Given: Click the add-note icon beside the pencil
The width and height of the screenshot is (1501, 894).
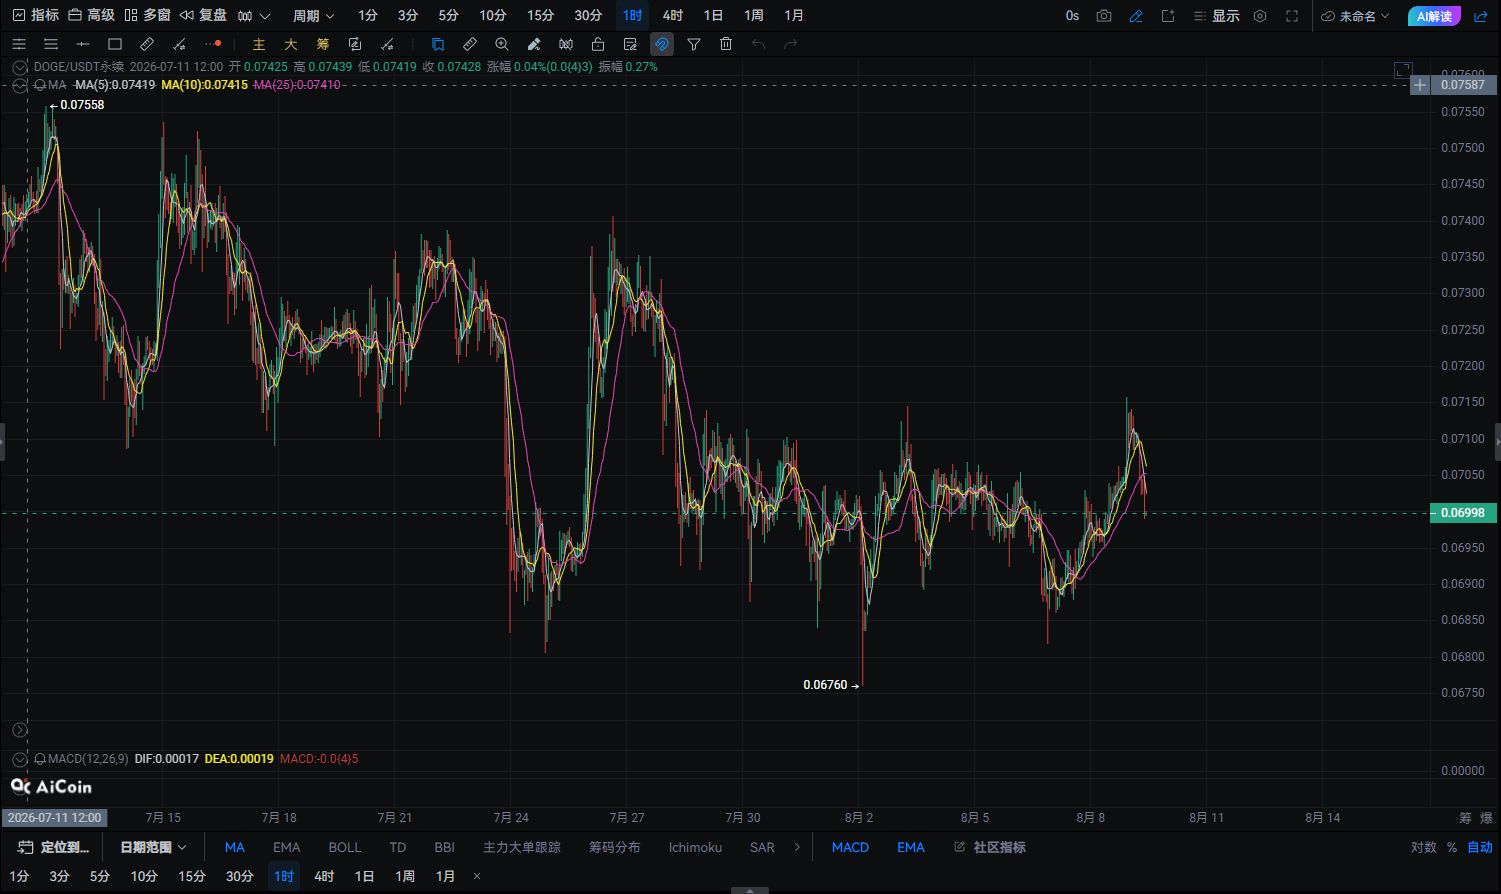Looking at the screenshot, I should click(x=1168, y=16).
